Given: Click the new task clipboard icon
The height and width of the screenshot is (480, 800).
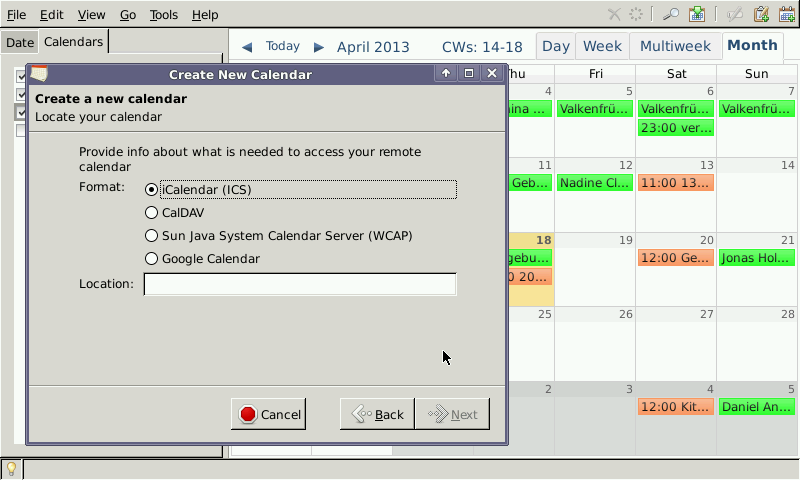Looking at the screenshot, I should pos(761,14).
